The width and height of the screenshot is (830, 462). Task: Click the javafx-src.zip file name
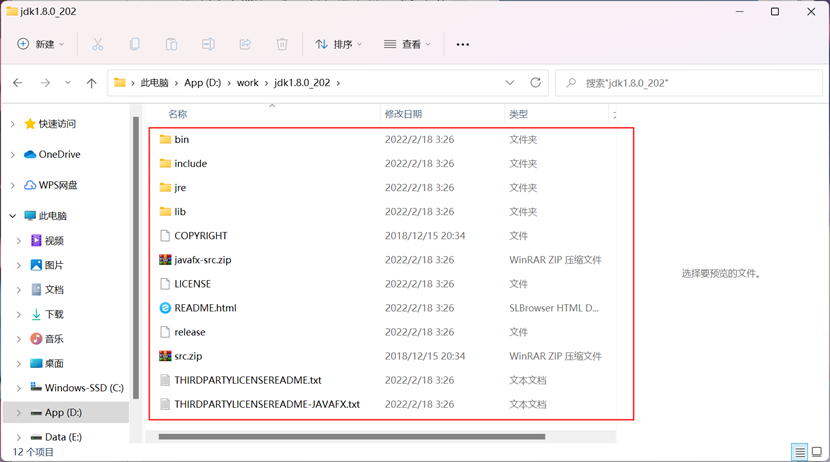tap(203, 260)
